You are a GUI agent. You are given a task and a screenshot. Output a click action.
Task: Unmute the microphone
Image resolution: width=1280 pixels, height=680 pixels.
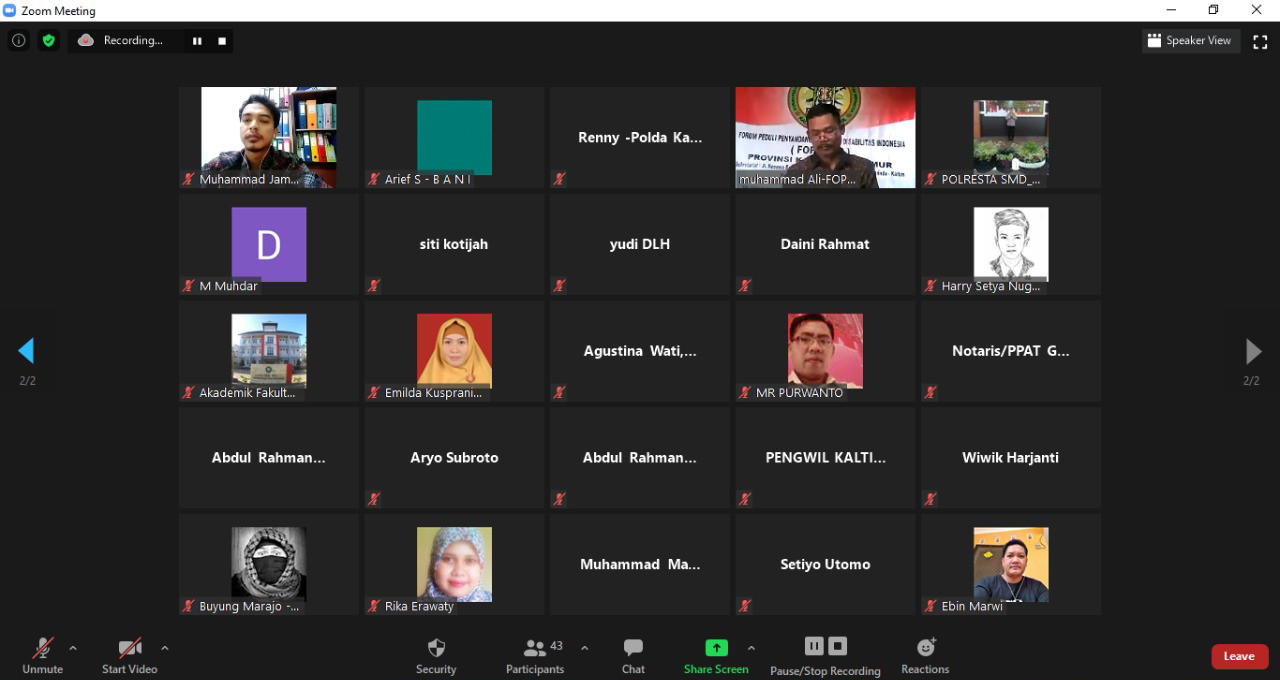point(43,655)
